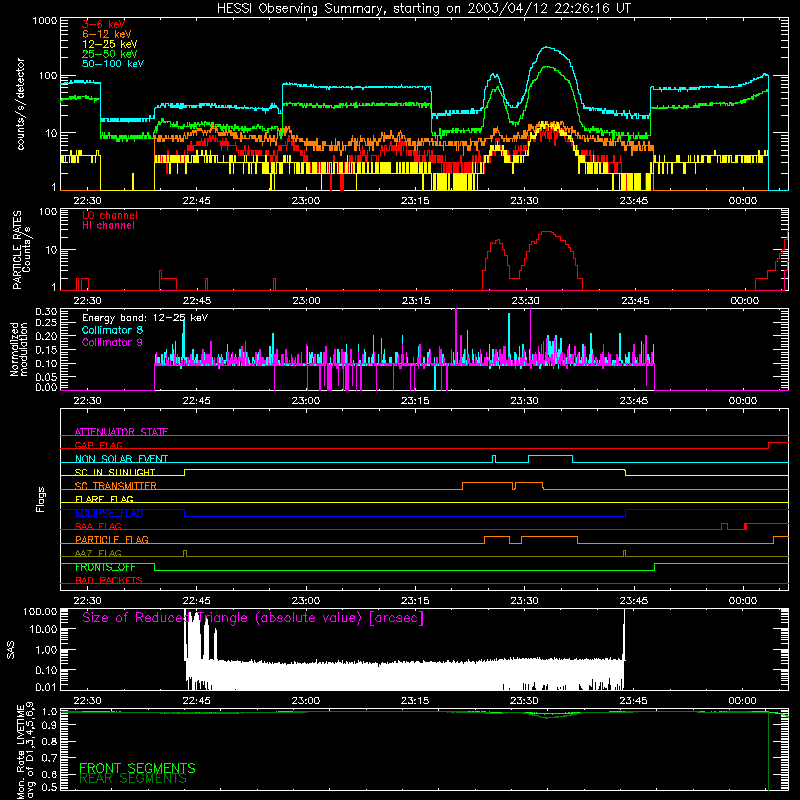Click the 0.8 tick on livetime axis
This screenshot has width=800, height=800.
click(x=49, y=741)
